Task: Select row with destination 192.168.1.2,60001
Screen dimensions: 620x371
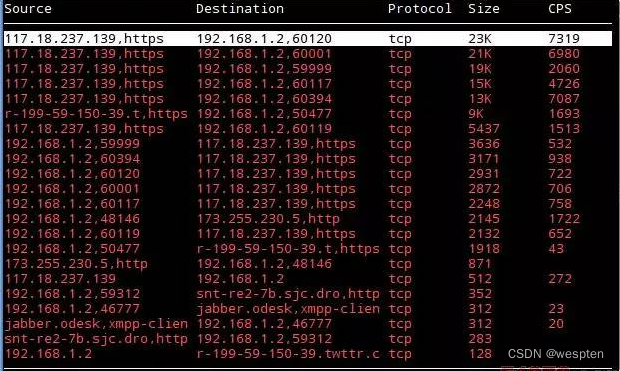Action: pos(308,54)
